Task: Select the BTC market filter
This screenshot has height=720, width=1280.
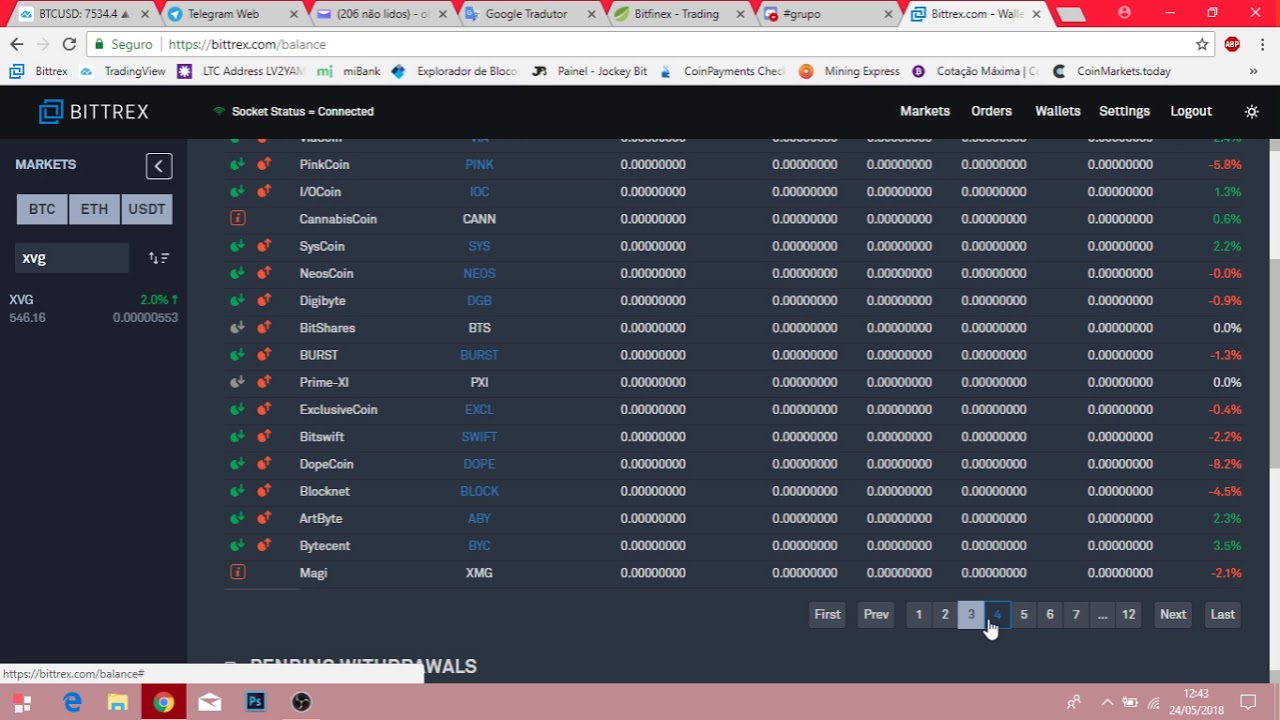Action: click(42, 209)
